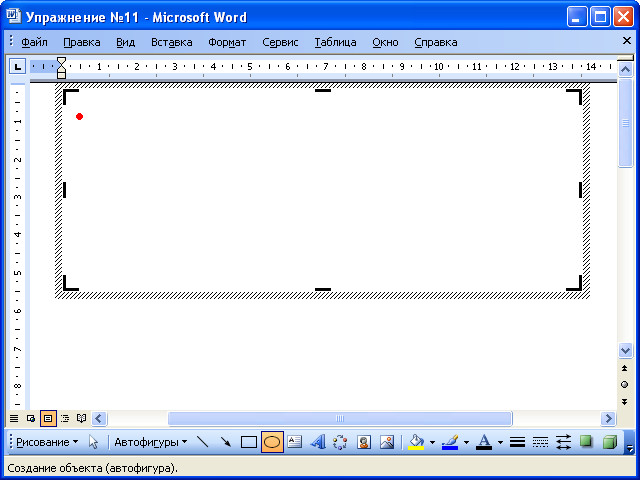The height and width of the screenshot is (480, 640).
Task: Insert a text box (Надпись)
Action: click(295, 442)
